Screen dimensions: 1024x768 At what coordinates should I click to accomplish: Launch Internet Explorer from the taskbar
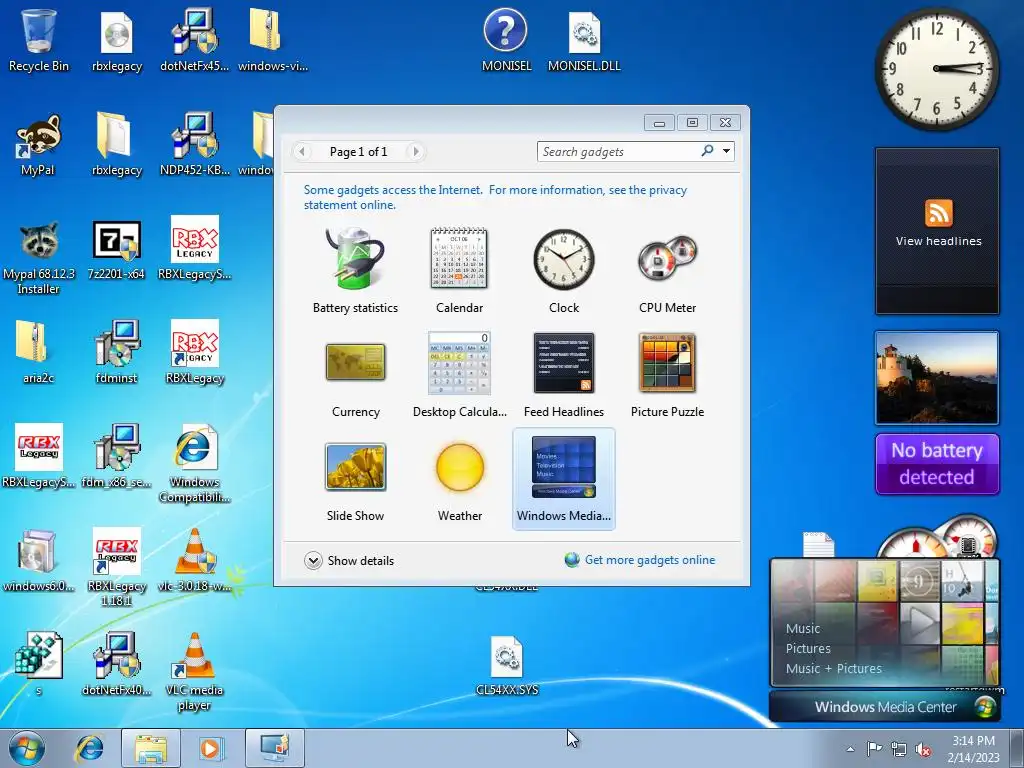[x=89, y=748]
